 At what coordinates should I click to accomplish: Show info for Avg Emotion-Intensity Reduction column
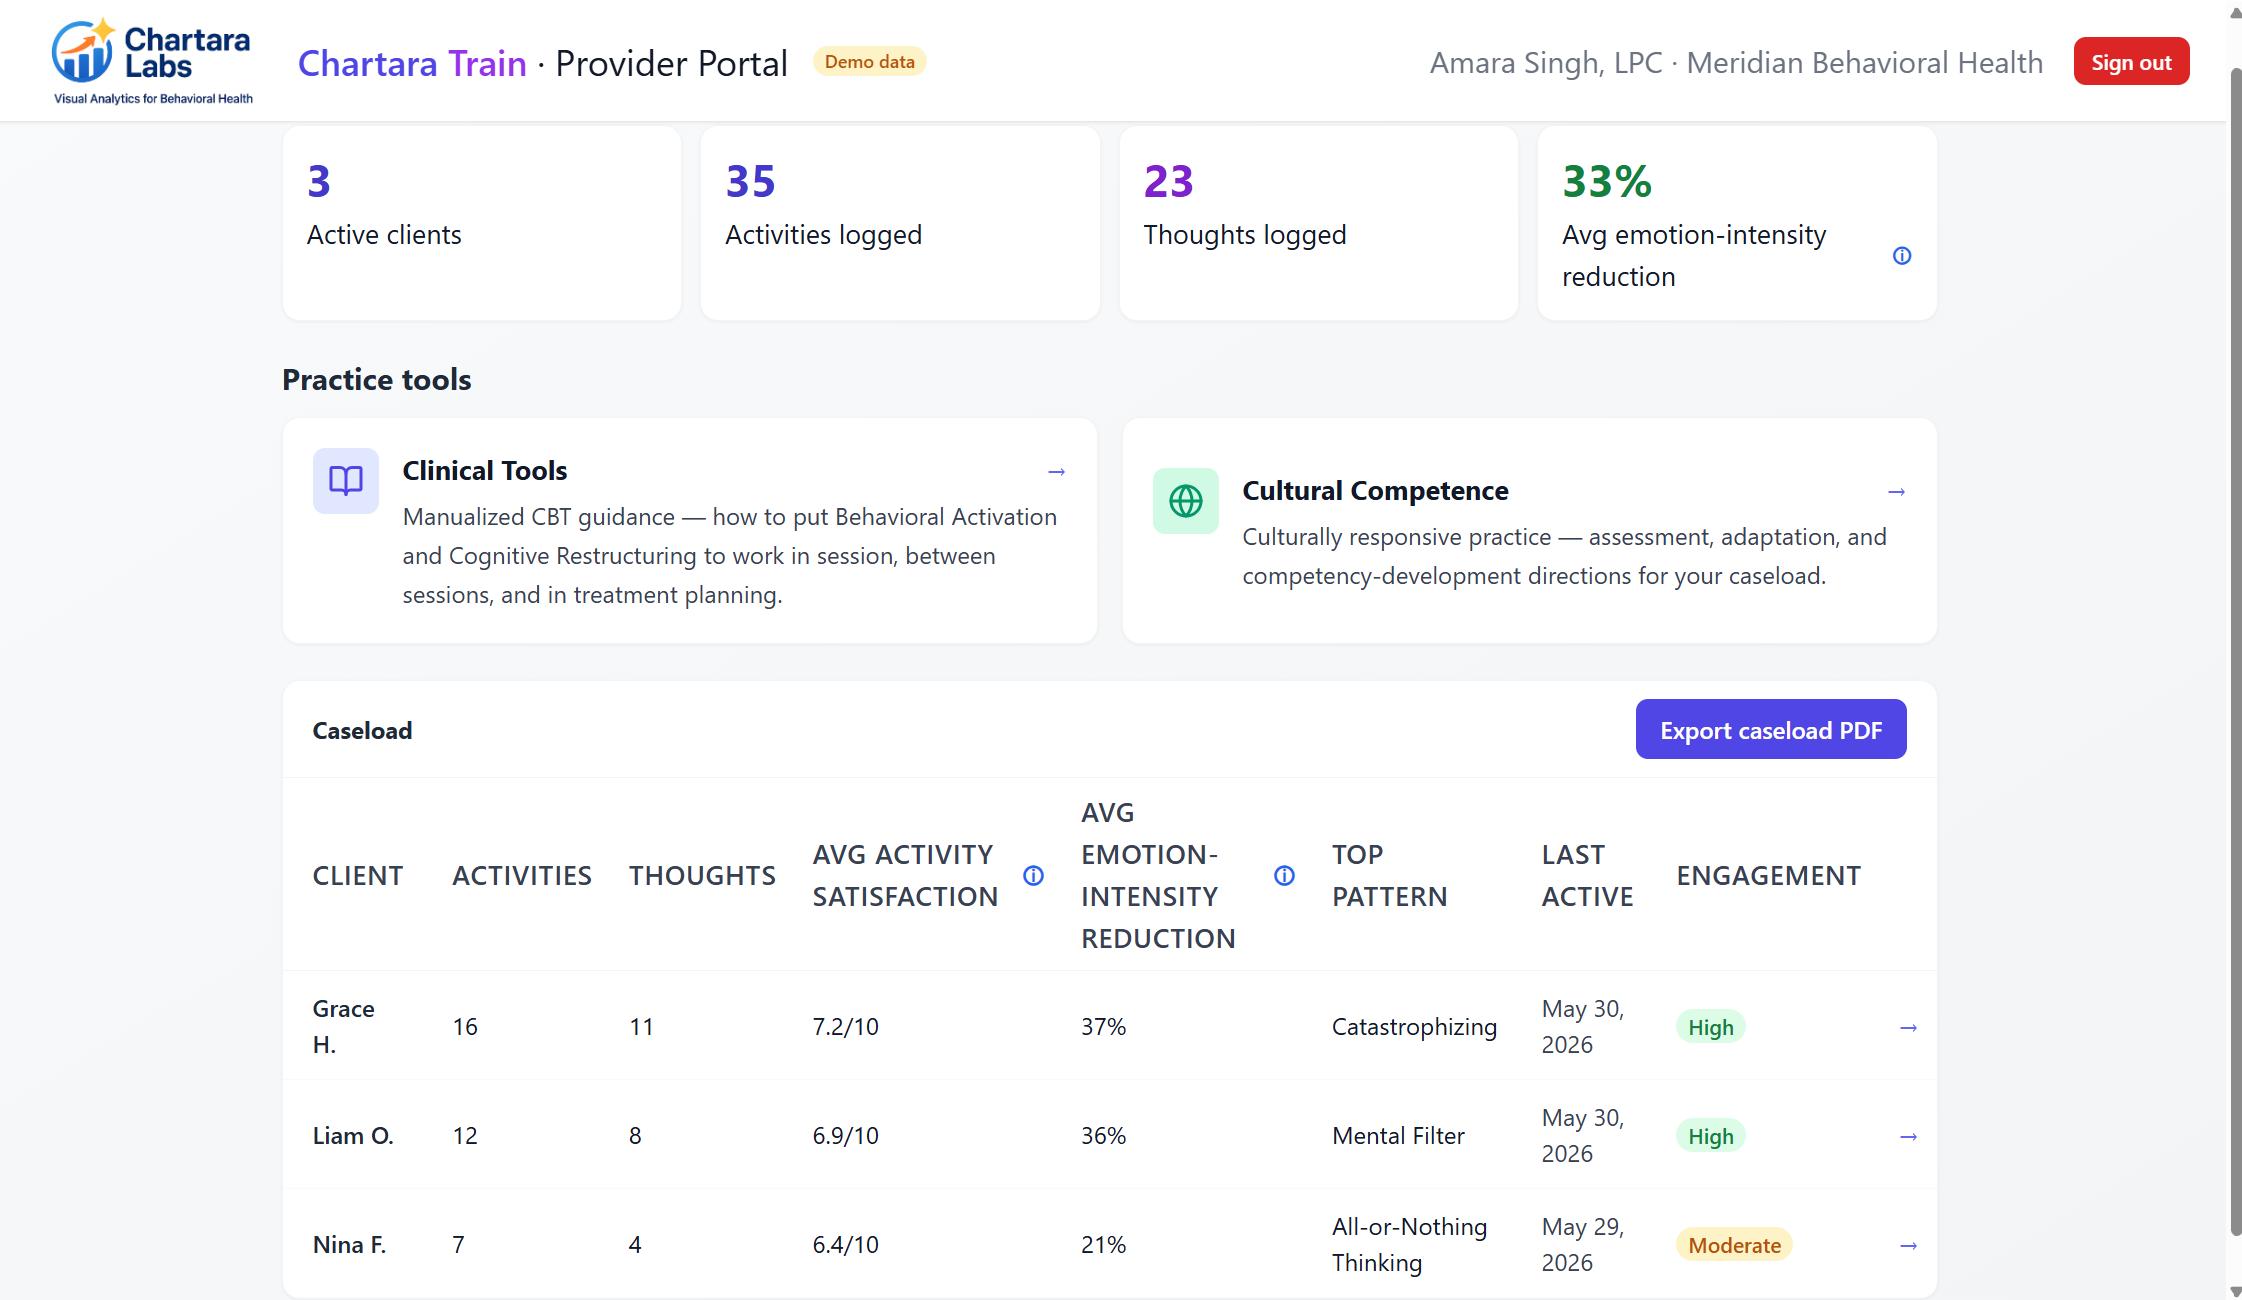(1284, 876)
